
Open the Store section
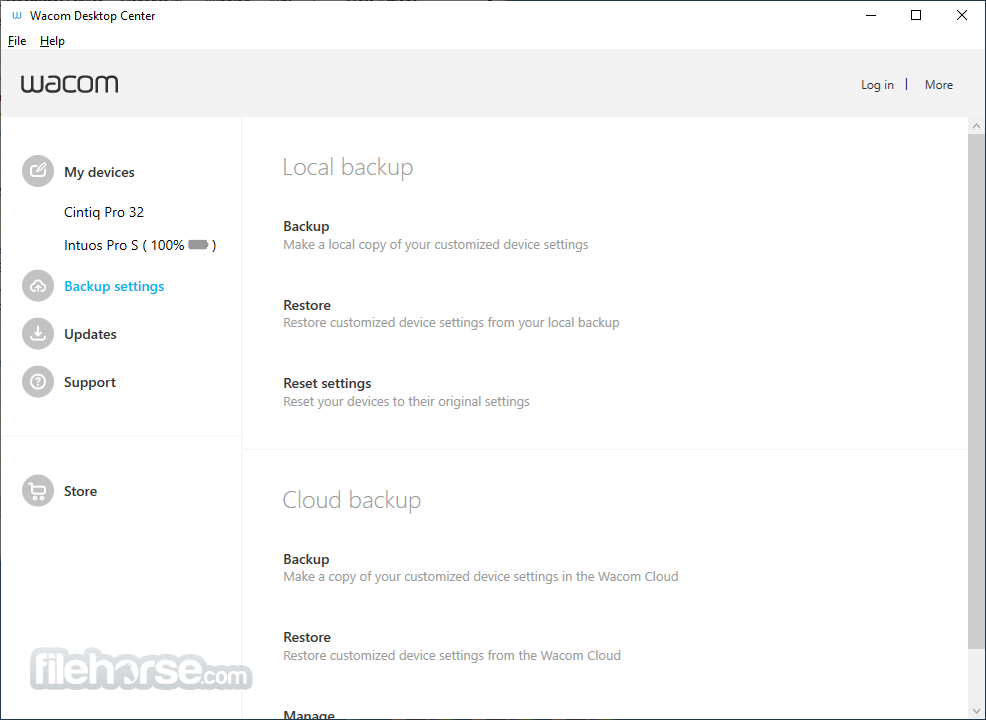tap(80, 491)
